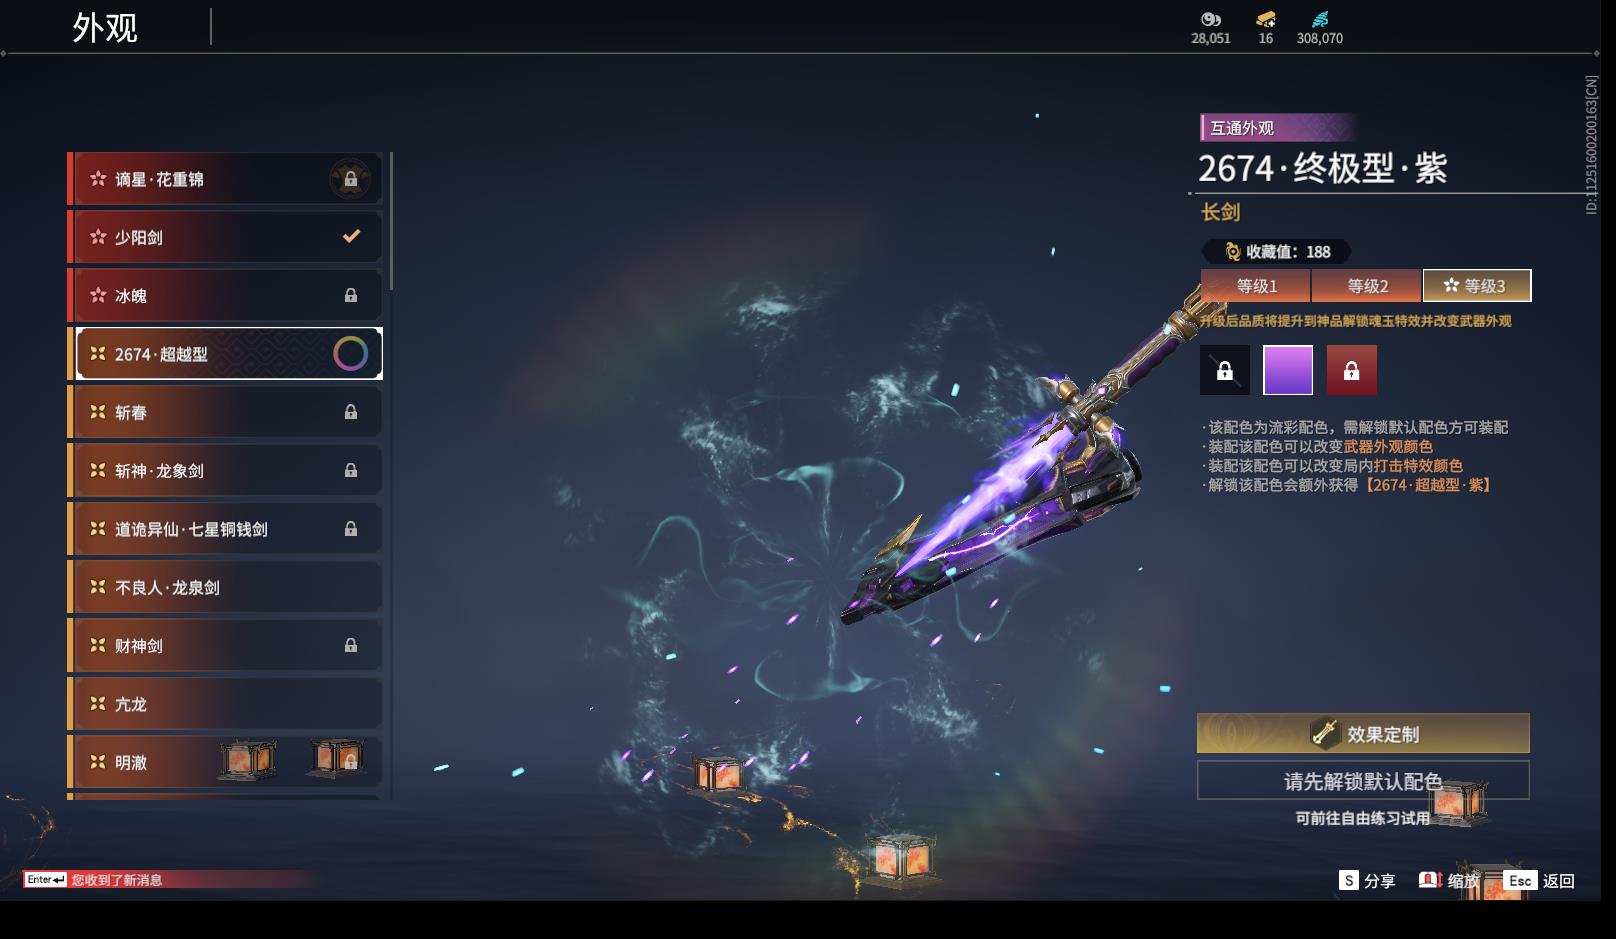Click the lock icon on 冰魄 row
The width and height of the screenshot is (1616, 939).
coord(350,295)
